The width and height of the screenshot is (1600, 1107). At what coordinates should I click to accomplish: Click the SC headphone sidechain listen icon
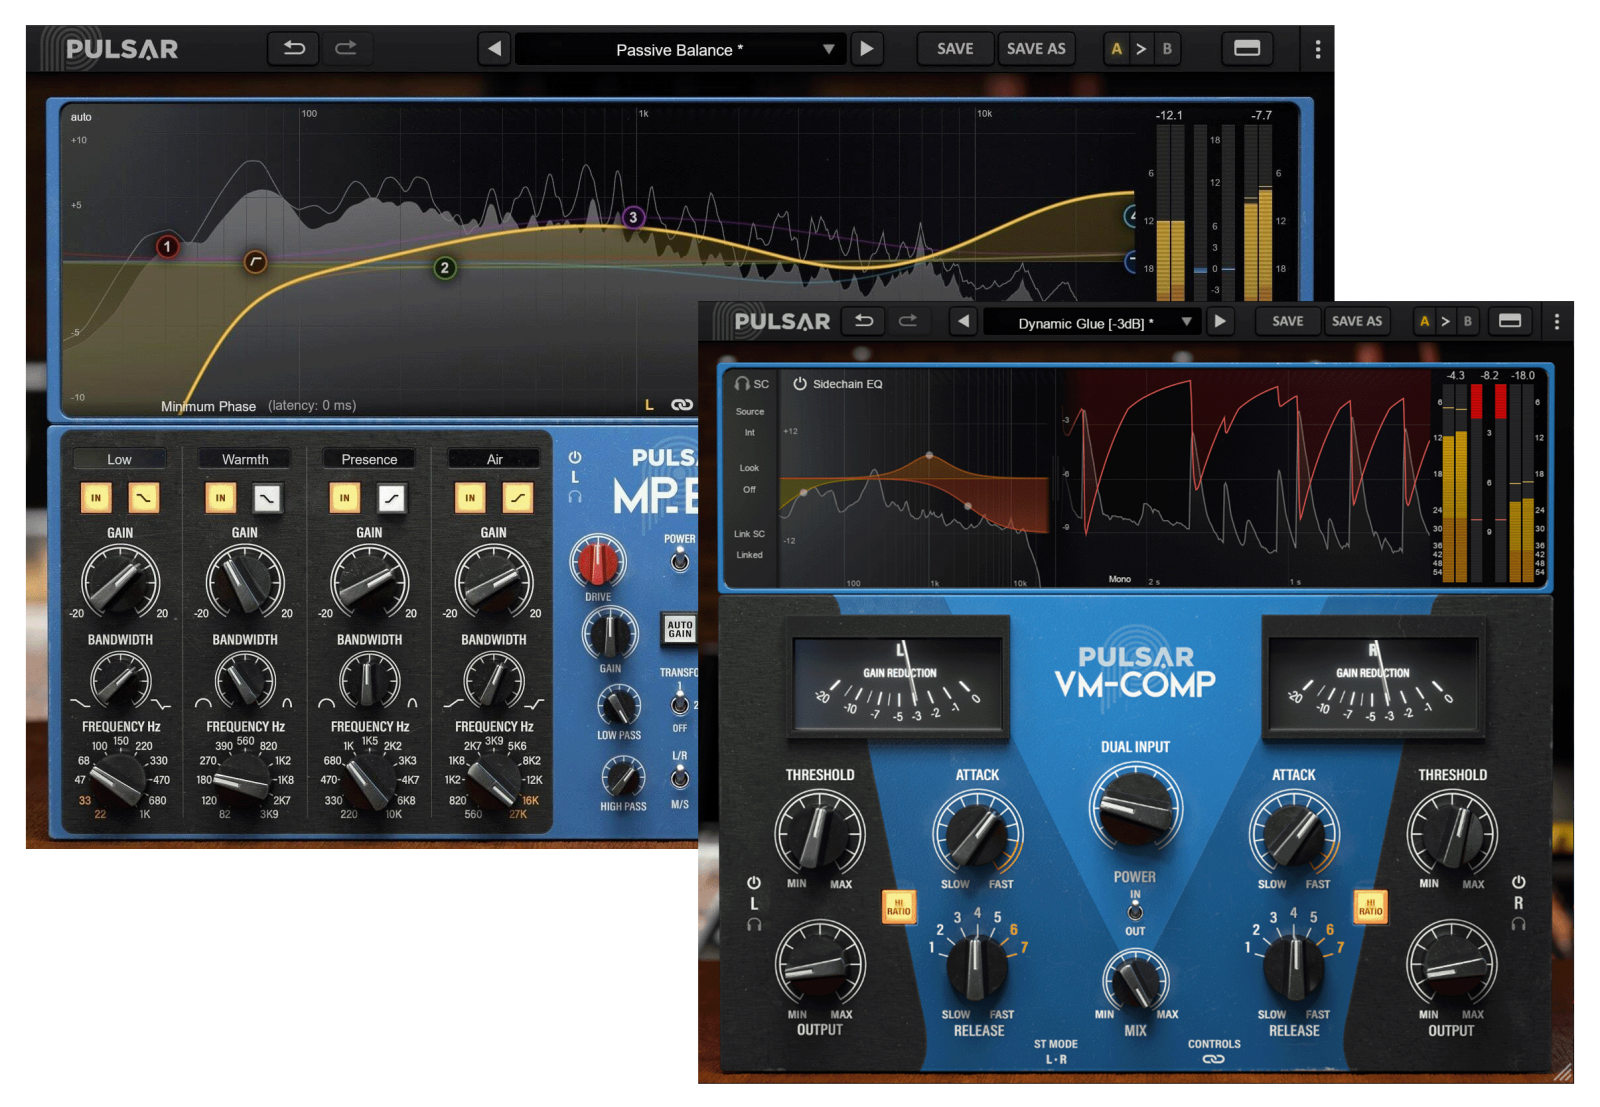(740, 382)
